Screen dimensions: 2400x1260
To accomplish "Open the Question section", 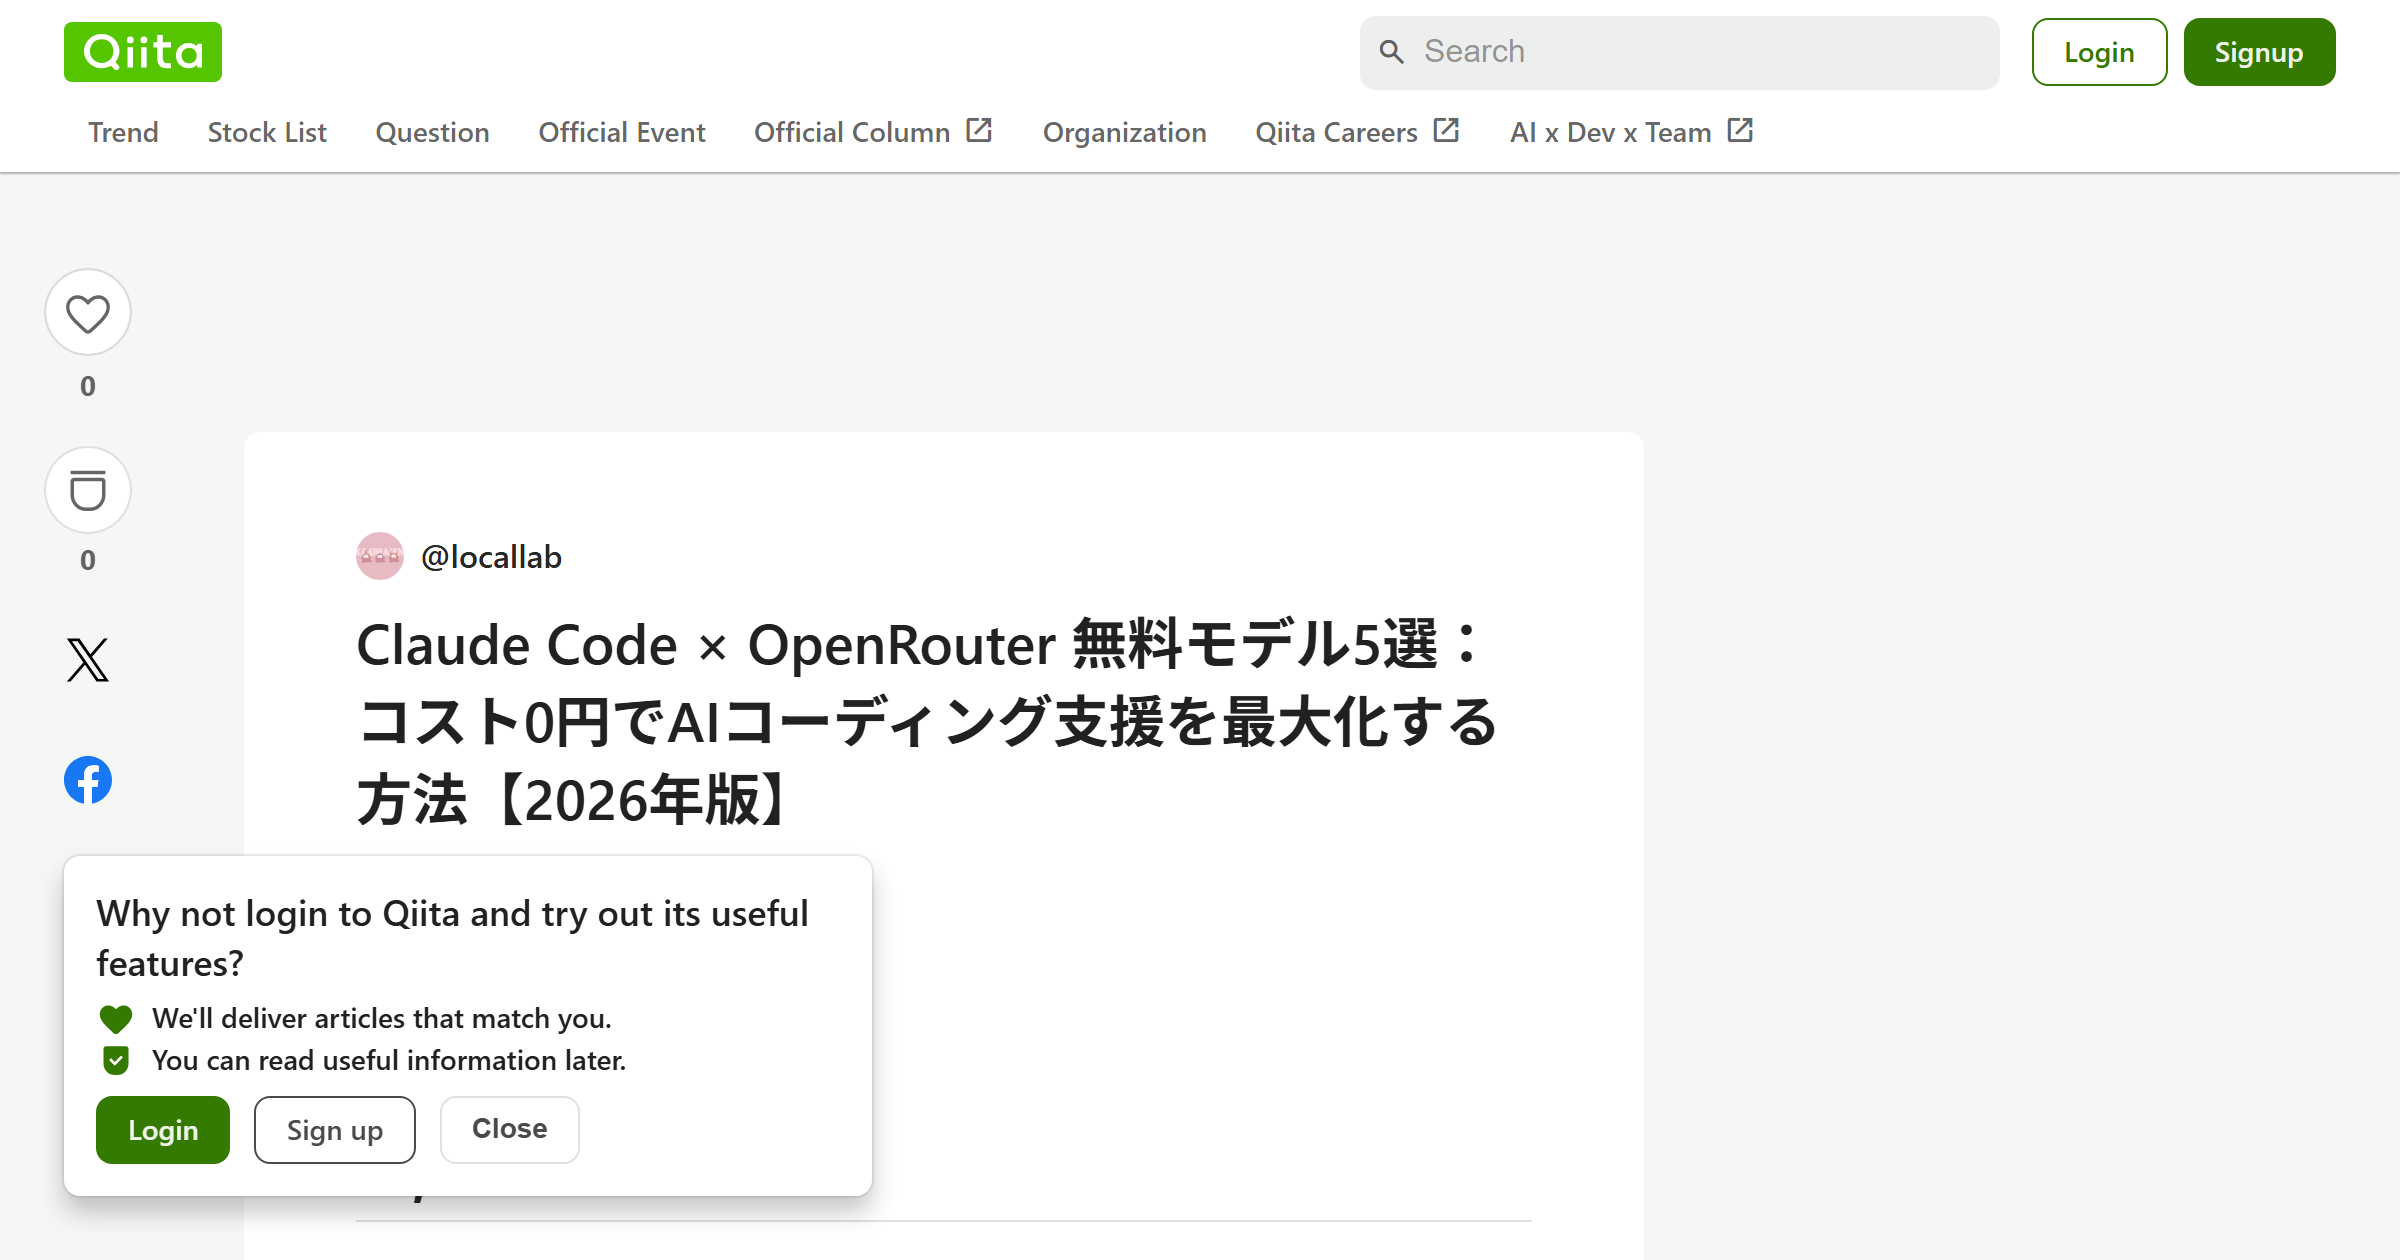I will [x=432, y=132].
